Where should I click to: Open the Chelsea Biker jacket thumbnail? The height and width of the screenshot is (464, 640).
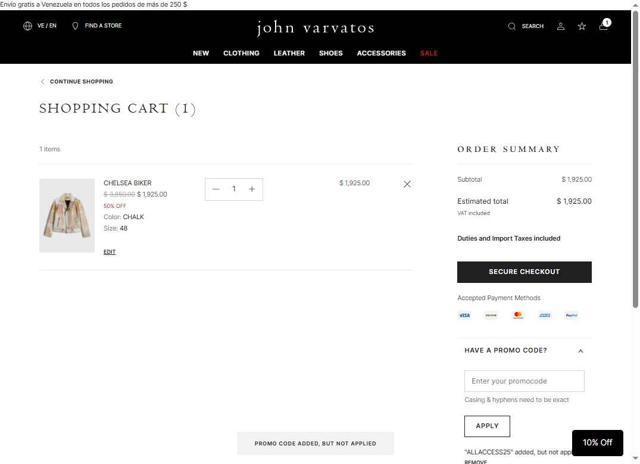(x=67, y=215)
